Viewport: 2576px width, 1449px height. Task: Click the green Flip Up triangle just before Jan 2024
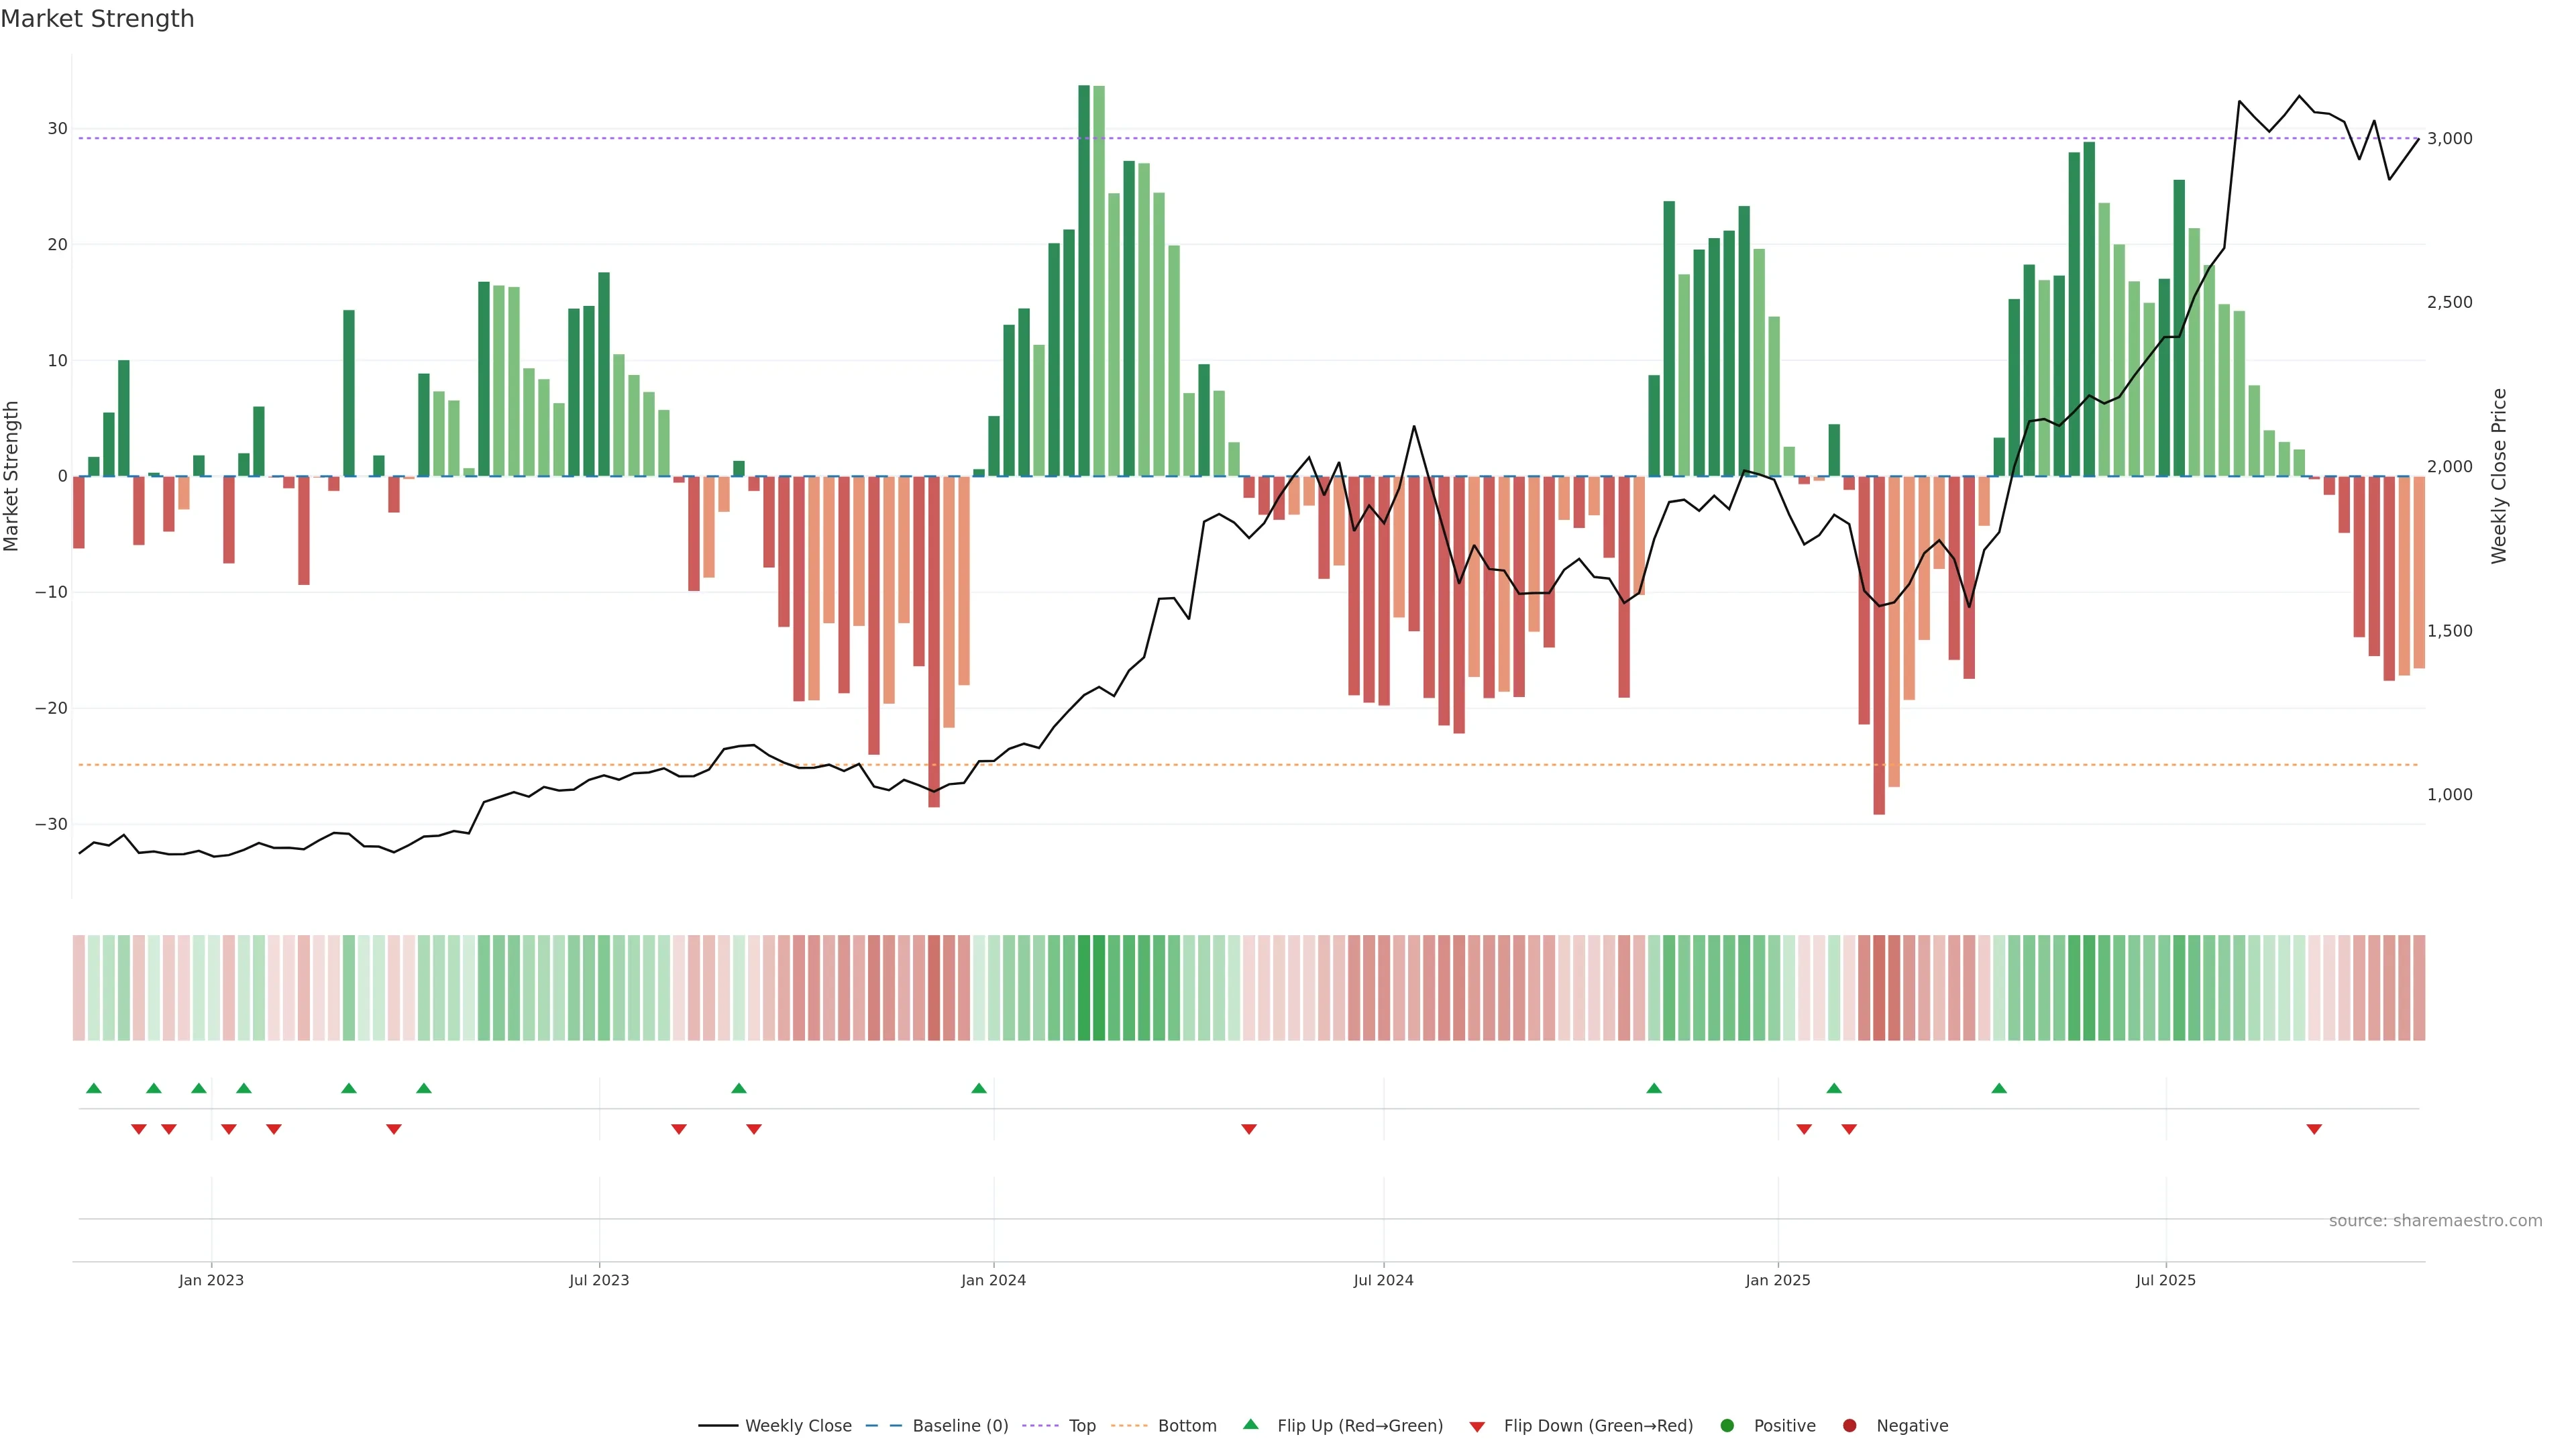tap(979, 1088)
